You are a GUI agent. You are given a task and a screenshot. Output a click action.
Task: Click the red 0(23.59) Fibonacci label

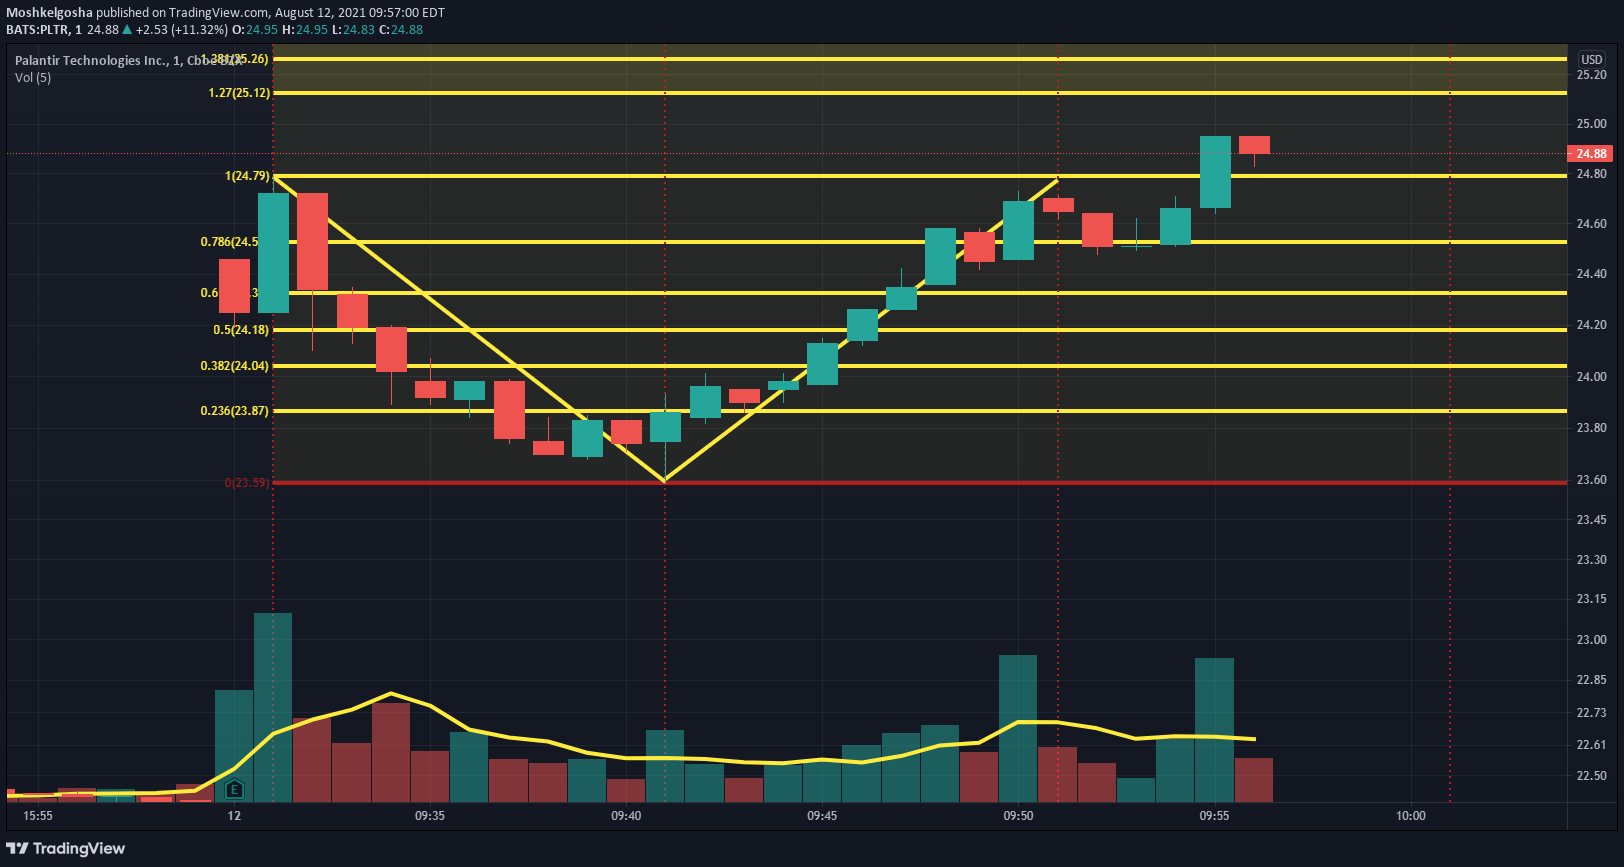(247, 483)
